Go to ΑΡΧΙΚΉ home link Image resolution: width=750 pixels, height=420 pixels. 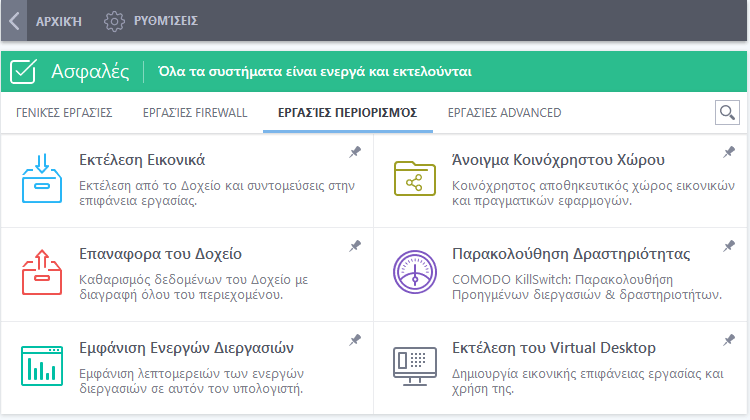point(59,22)
